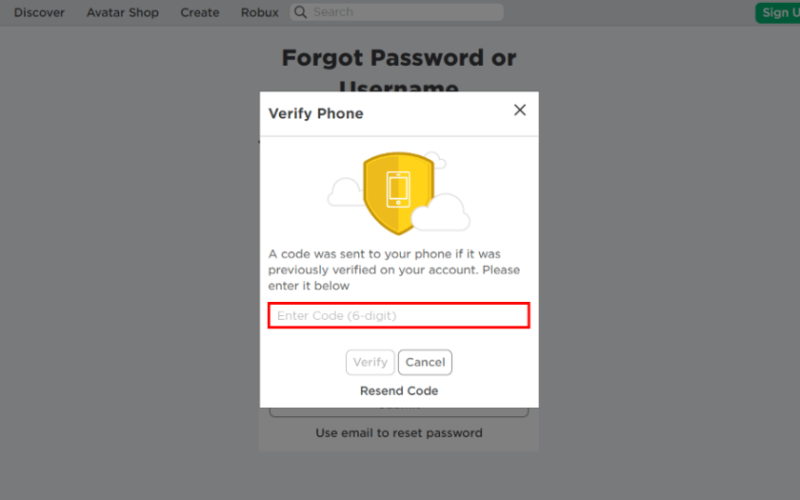Click Use email to reset password
The image size is (800, 500).
[x=399, y=433]
